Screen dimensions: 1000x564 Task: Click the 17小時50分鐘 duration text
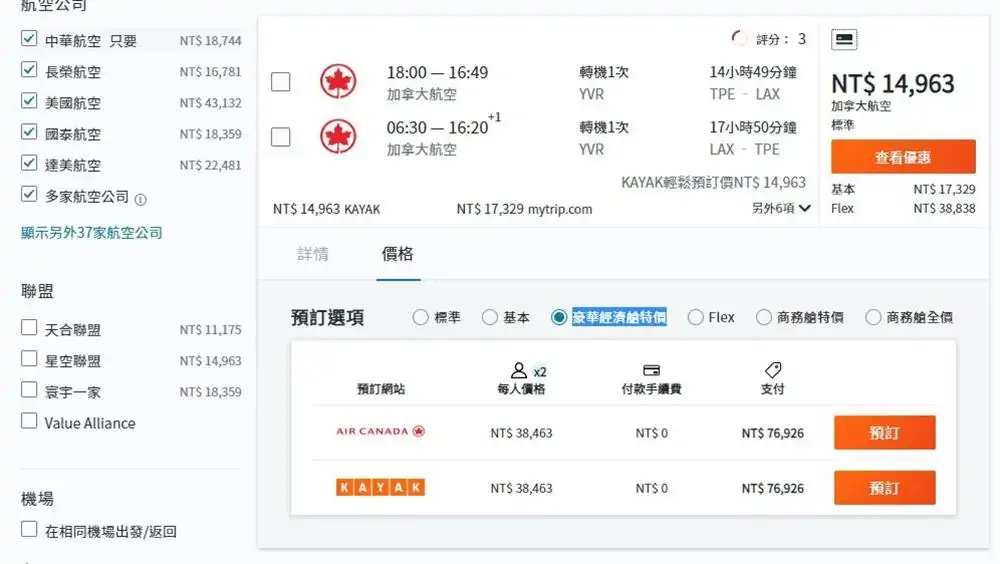click(753, 128)
